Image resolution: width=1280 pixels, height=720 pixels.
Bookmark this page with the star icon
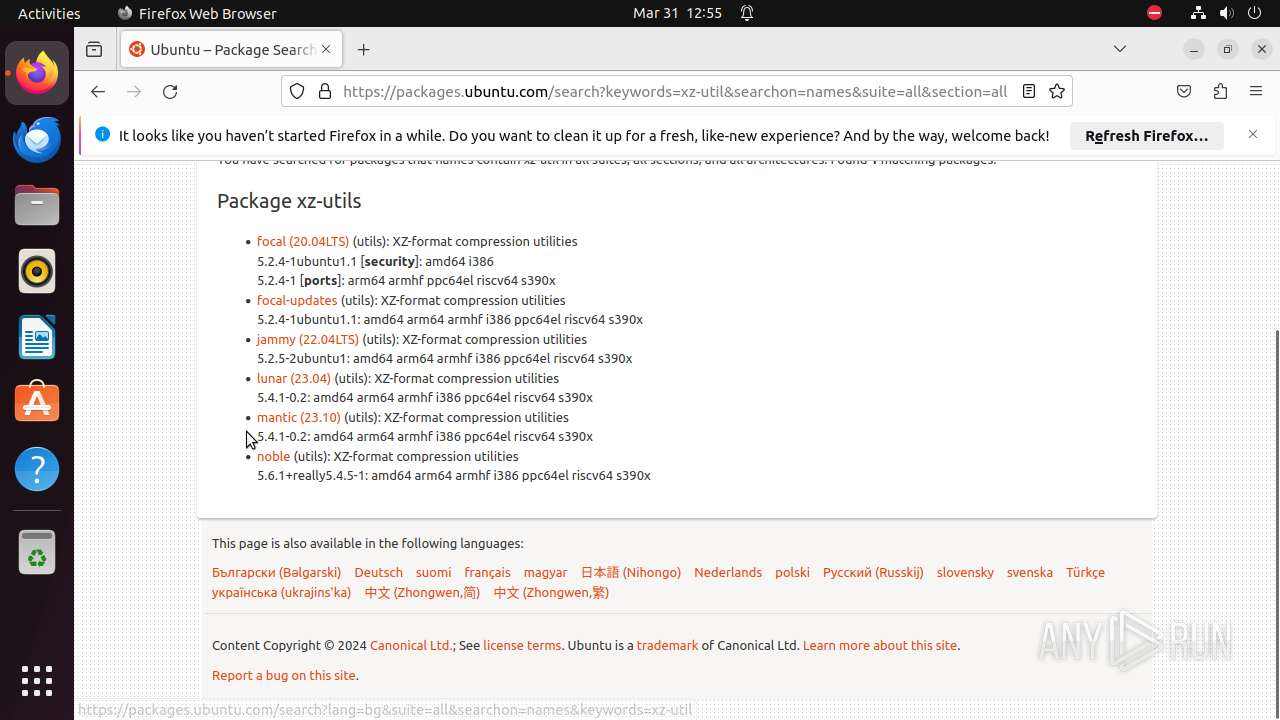click(1057, 91)
